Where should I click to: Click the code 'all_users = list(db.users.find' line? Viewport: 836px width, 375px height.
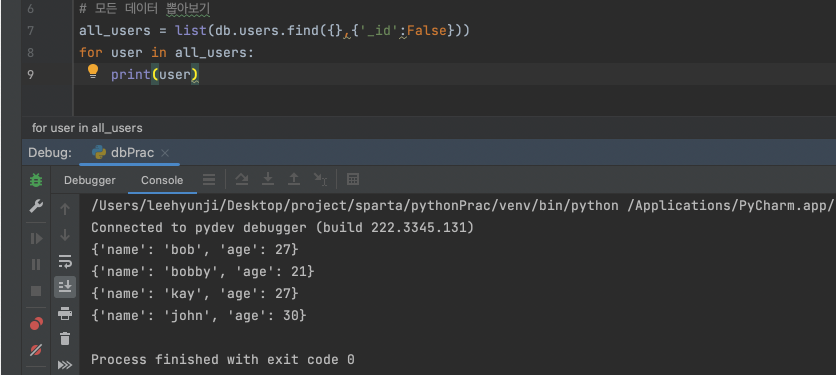point(274,31)
